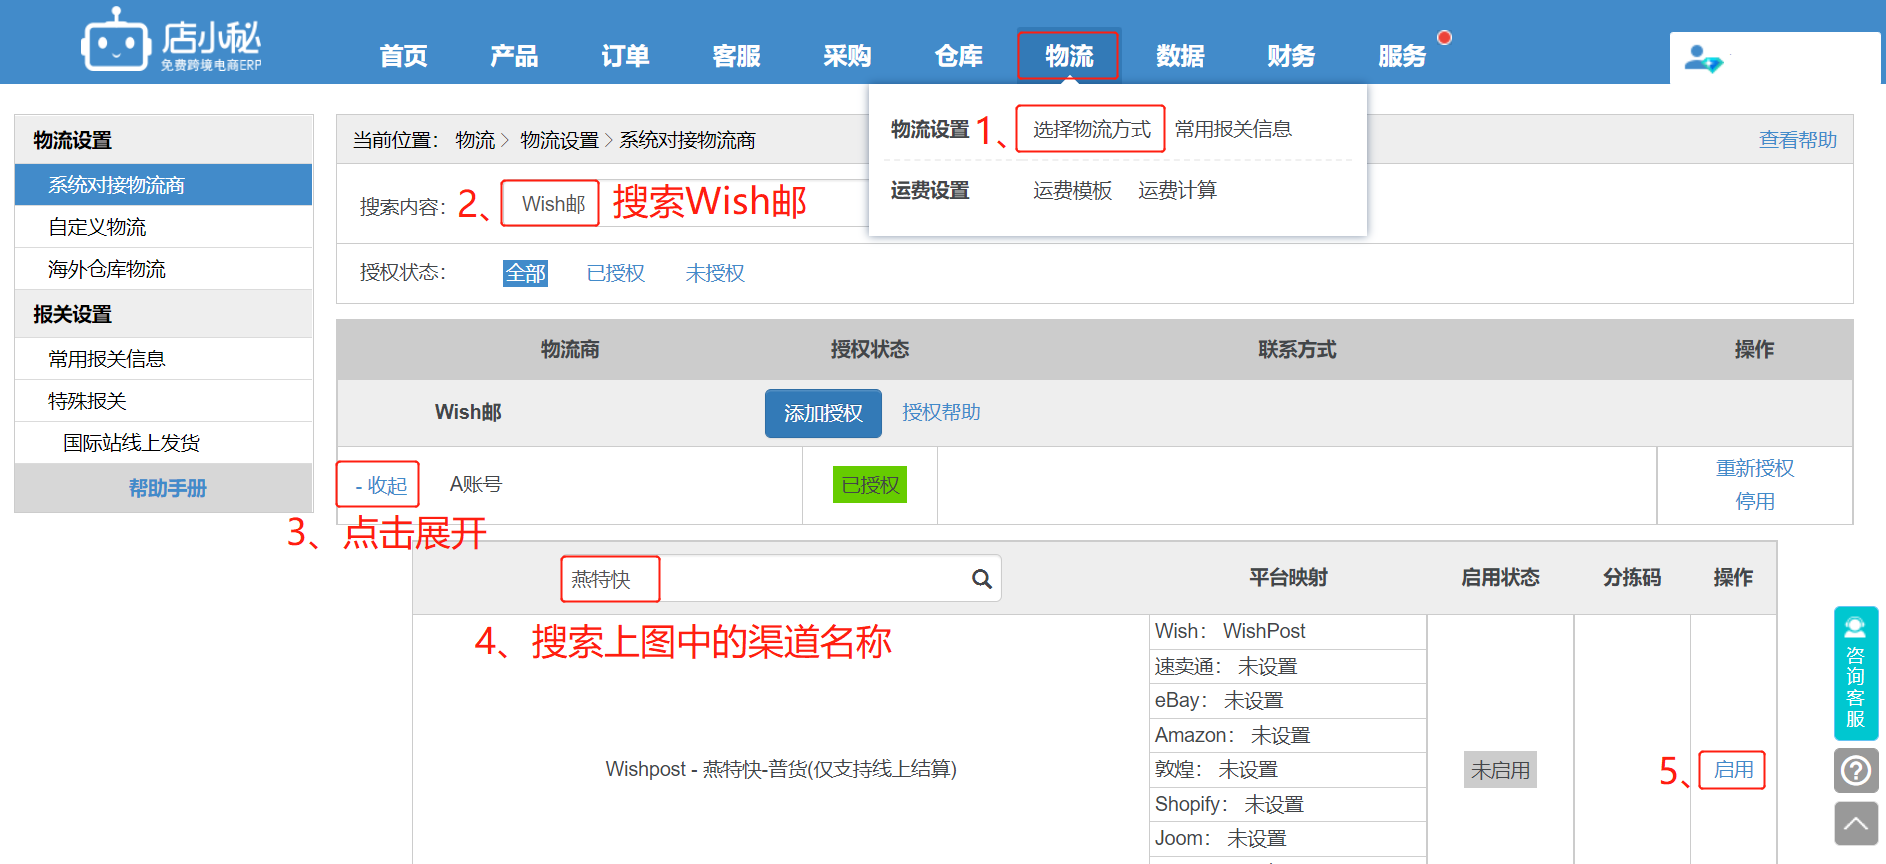Viewport: 1886px width, 864px height.
Task: Select 选择物流方式 in dropdown menu
Action: 1091,129
